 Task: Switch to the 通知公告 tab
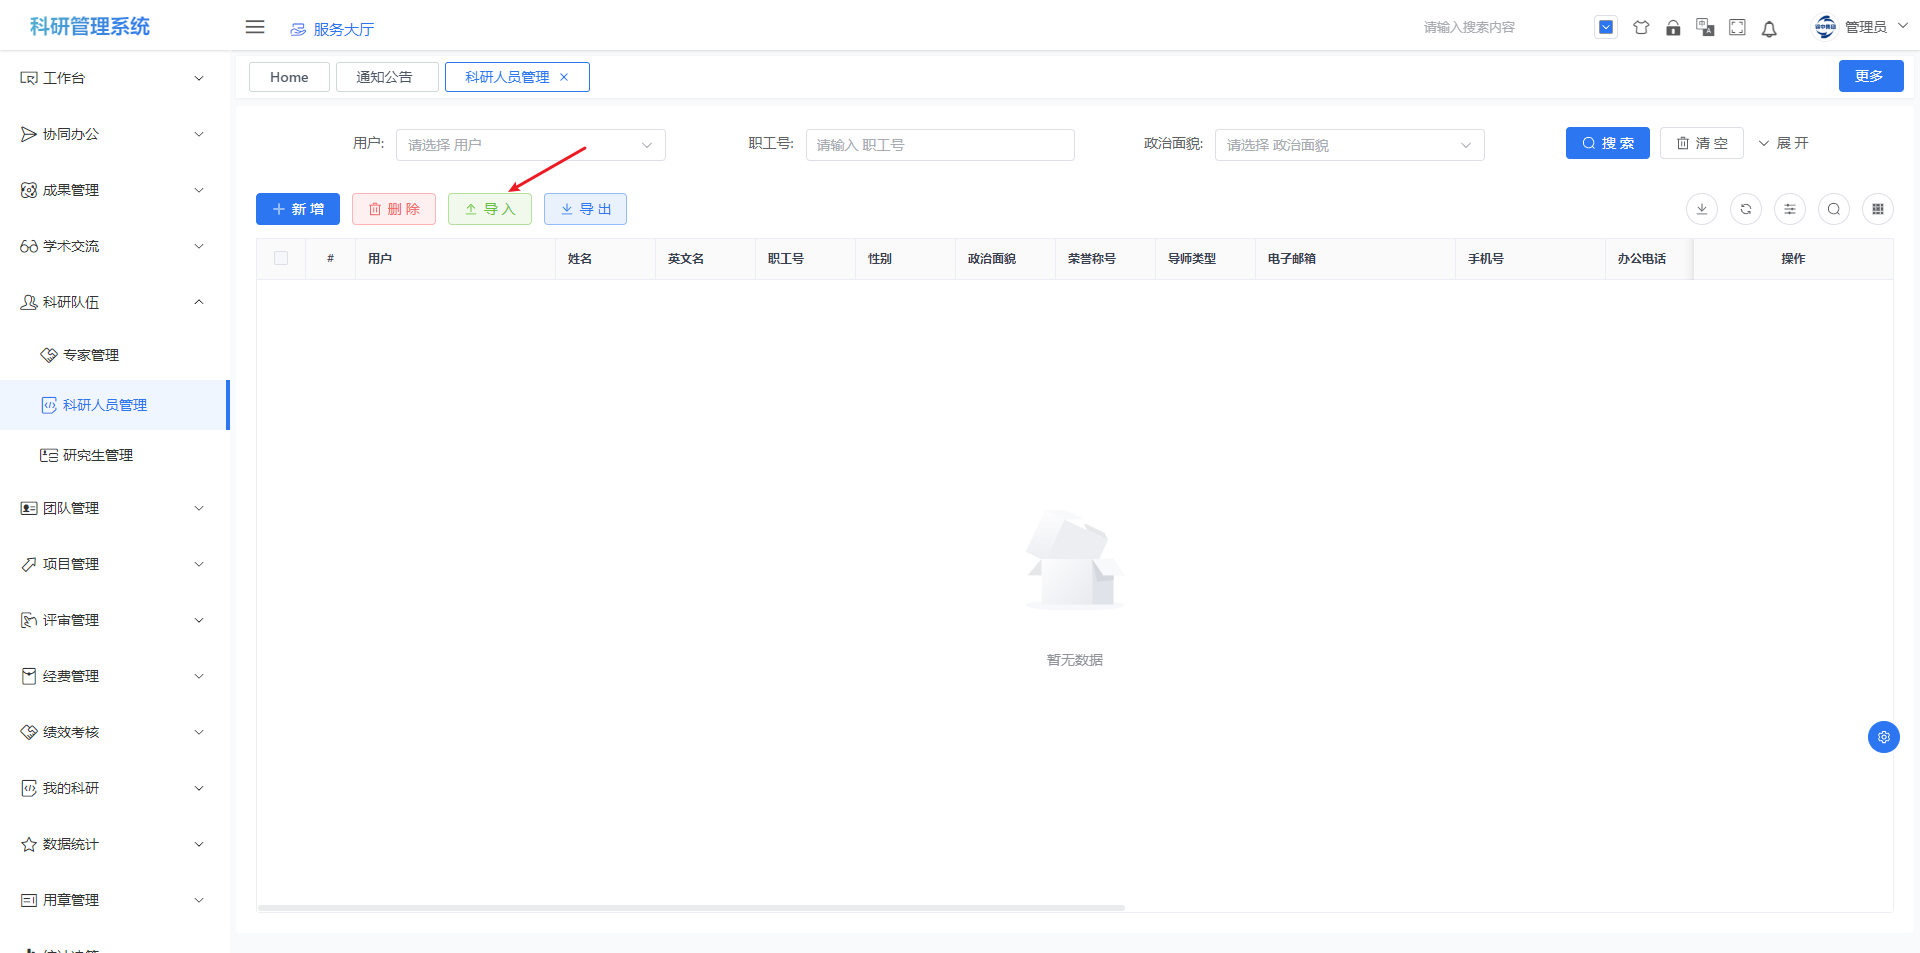(386, 77)
